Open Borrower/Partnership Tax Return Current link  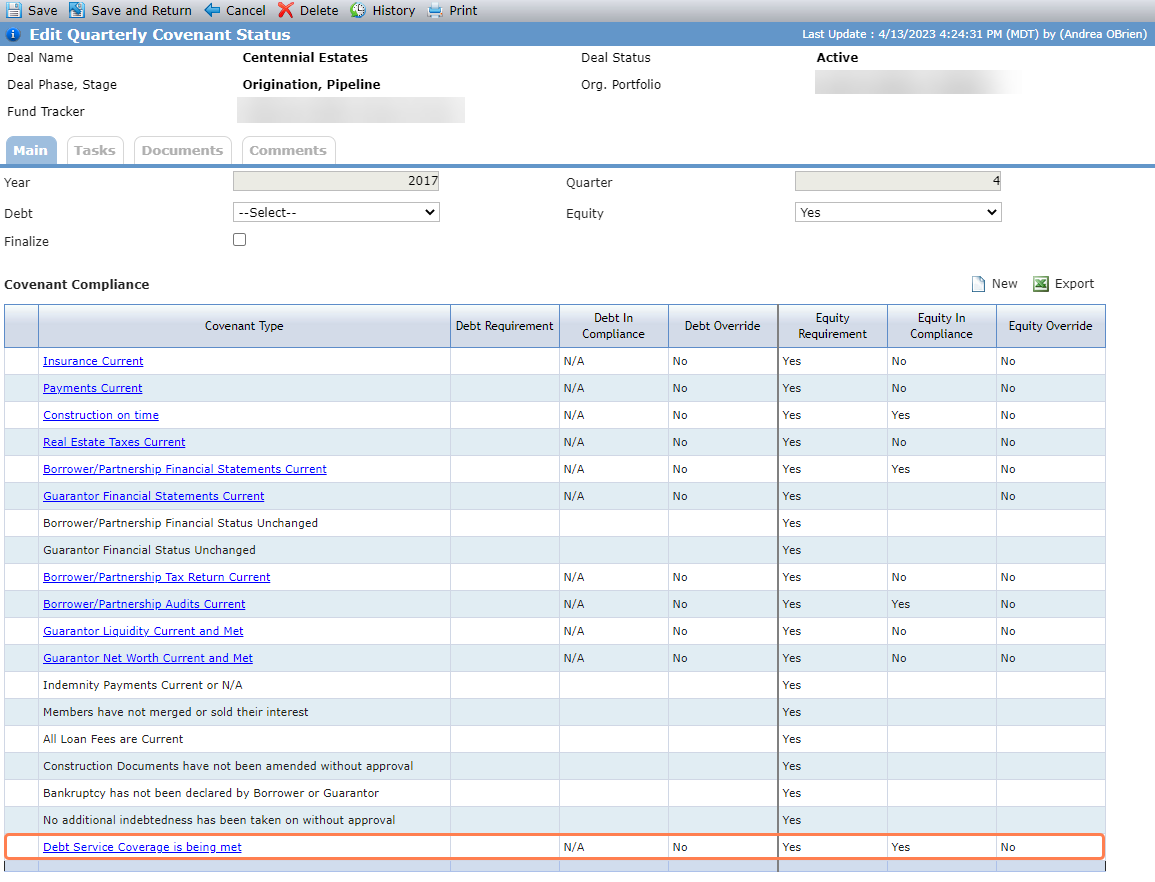pos(156,577)
